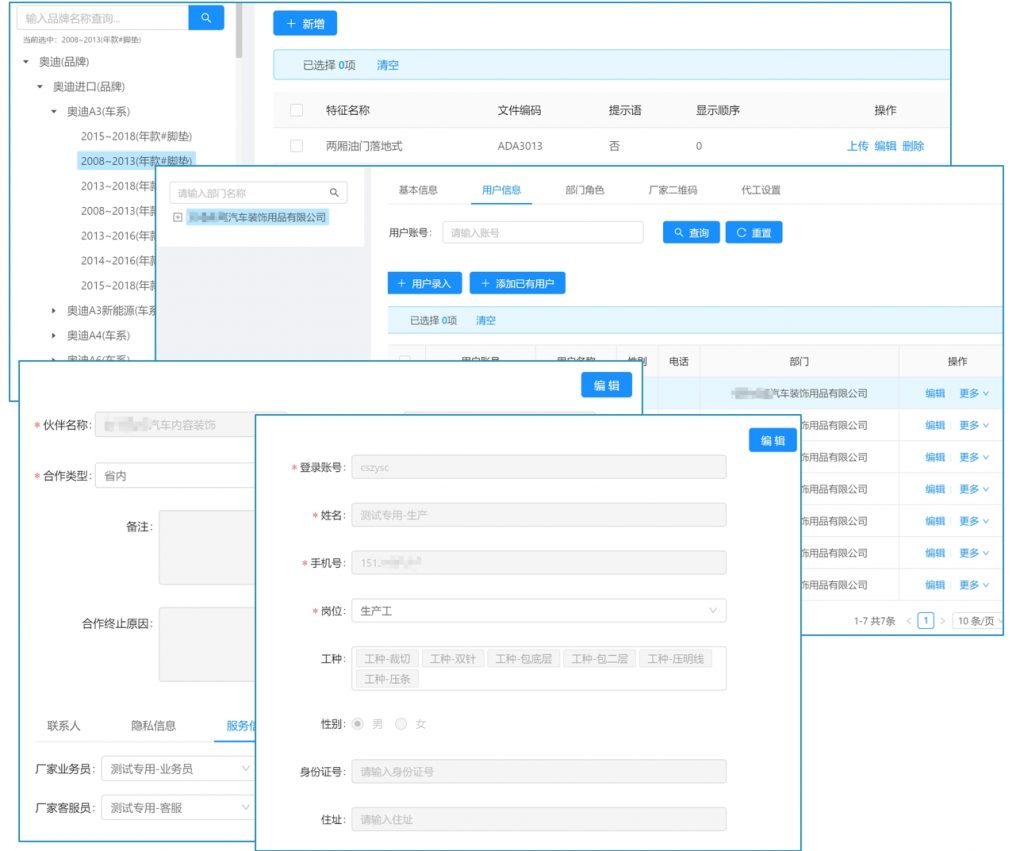
Task: Go to the next page arrow in pagination
Action: coord(942,621)
